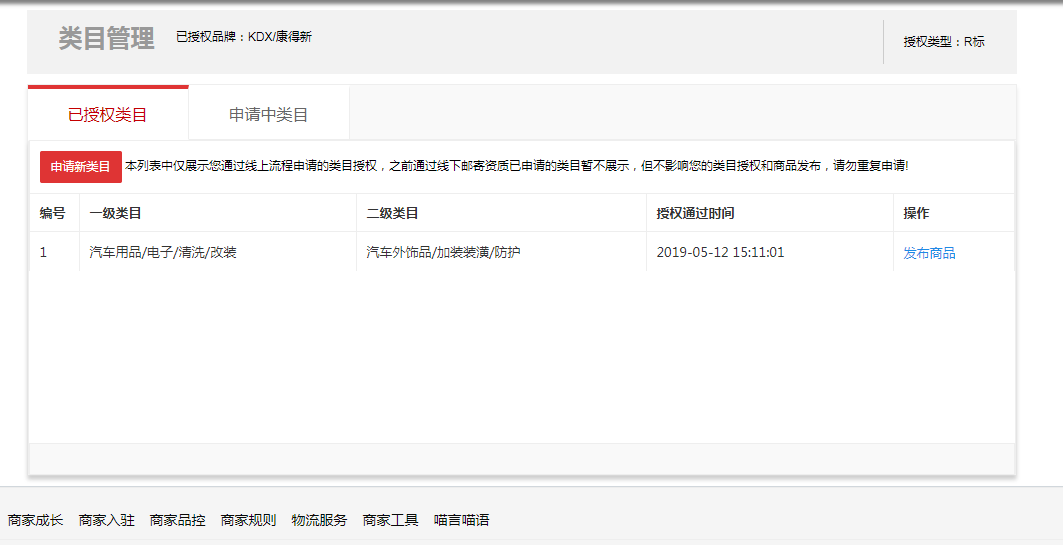Open the 商家规则 footer link
Image resolution: width=1063 pixels, height=545 pixels.
point(249,520)
